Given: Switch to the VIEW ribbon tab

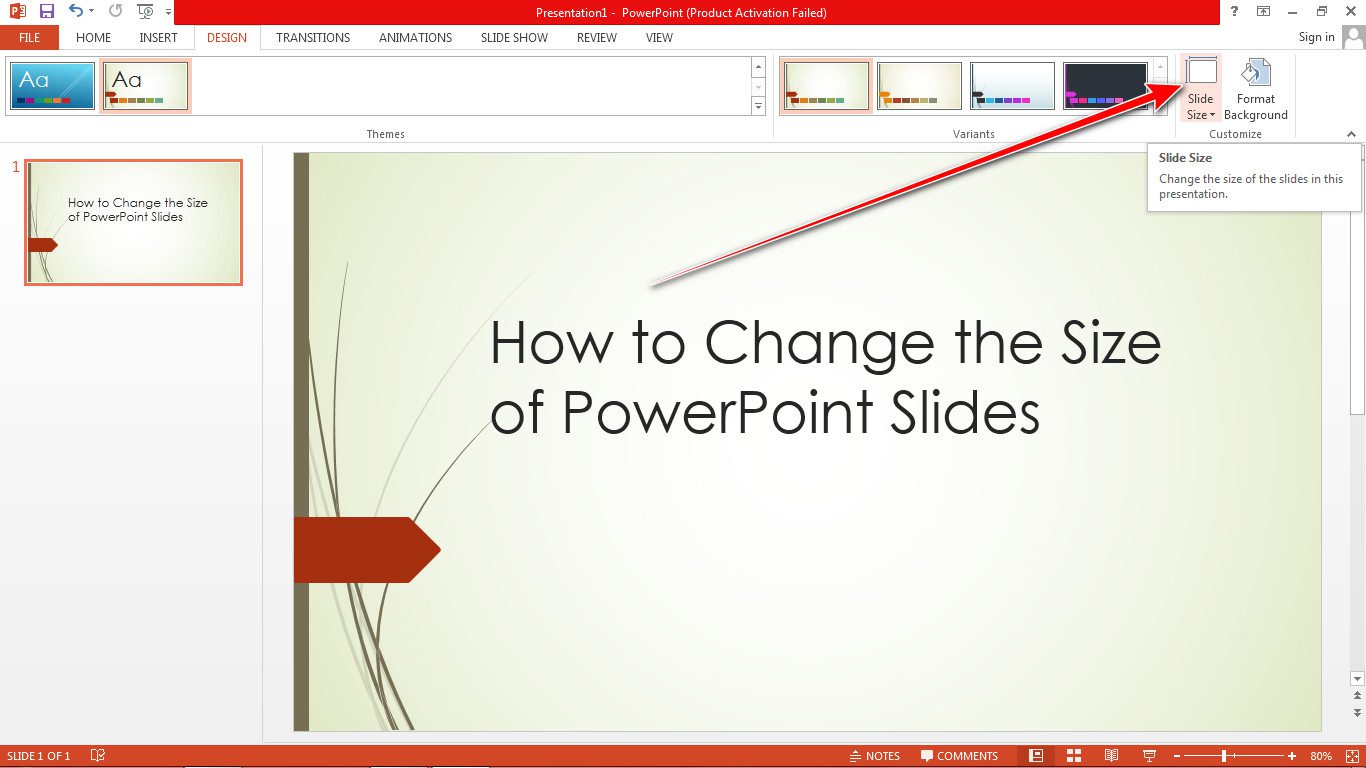Looking at the screenshot, I should (659, 38).
